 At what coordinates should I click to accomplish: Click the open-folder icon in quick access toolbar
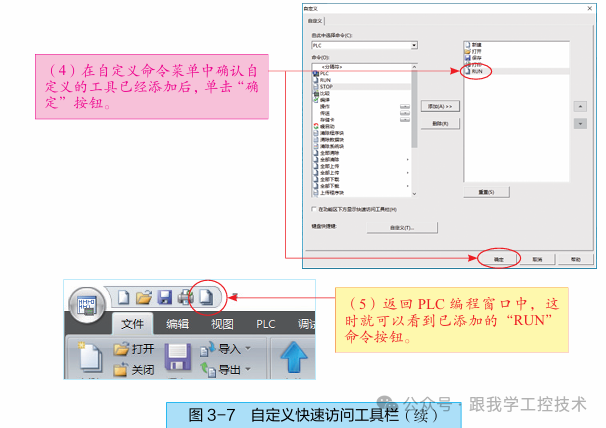[144, 298]
